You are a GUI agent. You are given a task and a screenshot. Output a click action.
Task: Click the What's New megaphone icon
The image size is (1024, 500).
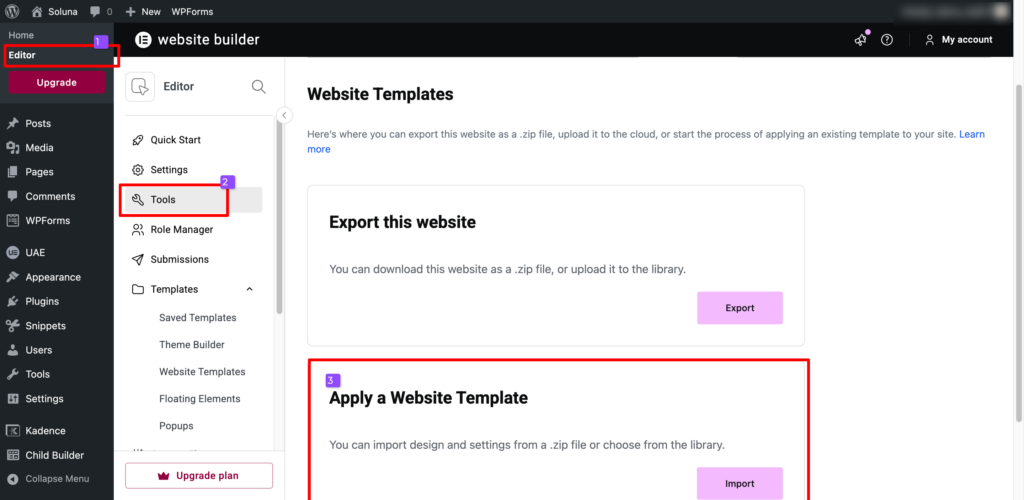860,40
